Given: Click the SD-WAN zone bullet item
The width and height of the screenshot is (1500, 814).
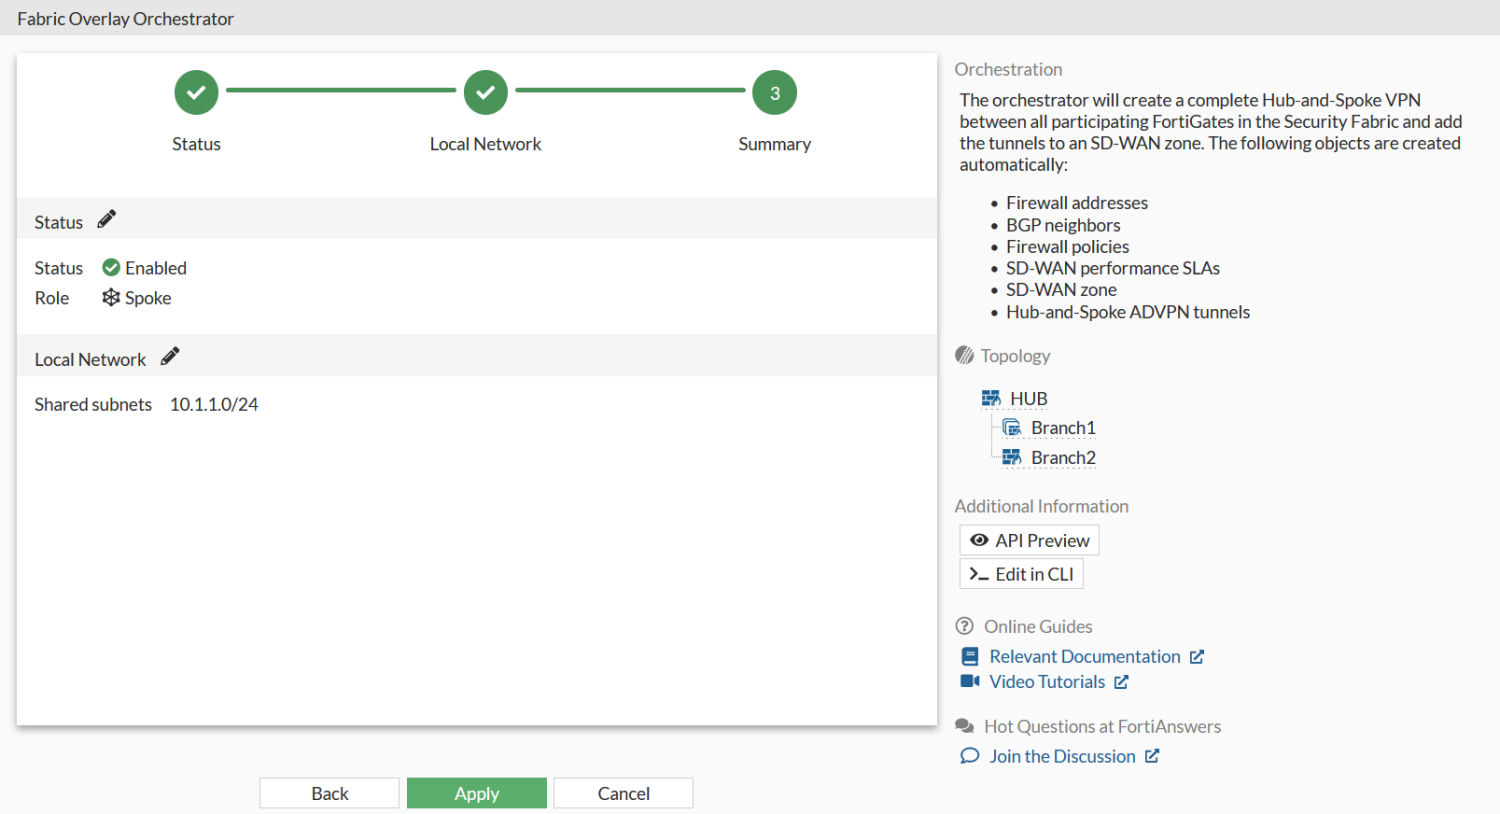Looking at the screenshot, I should (1061, 290).
